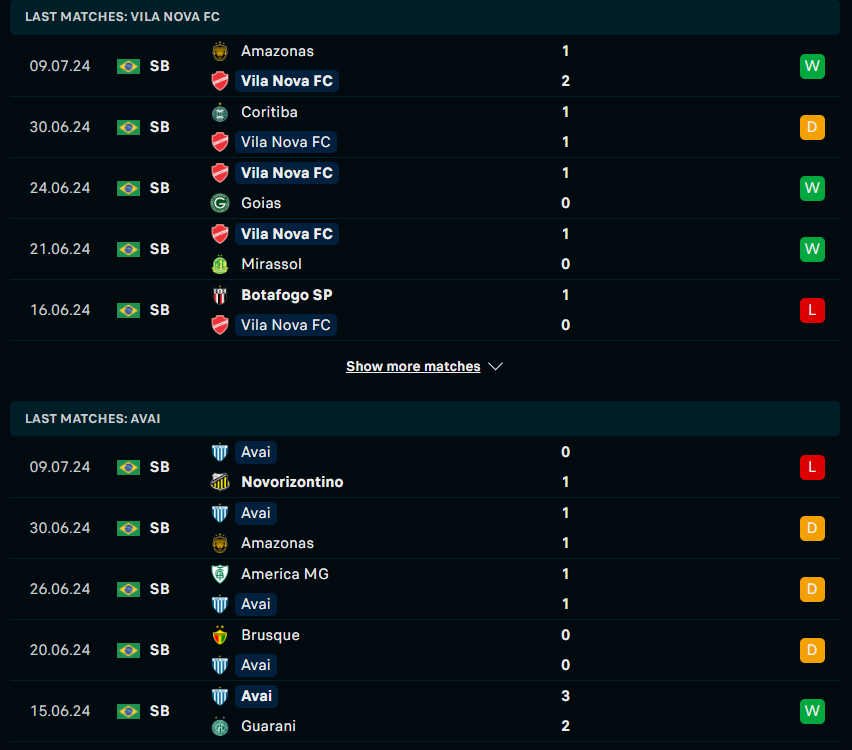The image size is (852, 750).
Task: Click Vila Nova FC crest in Goias match
Action: tap(220, 173)
